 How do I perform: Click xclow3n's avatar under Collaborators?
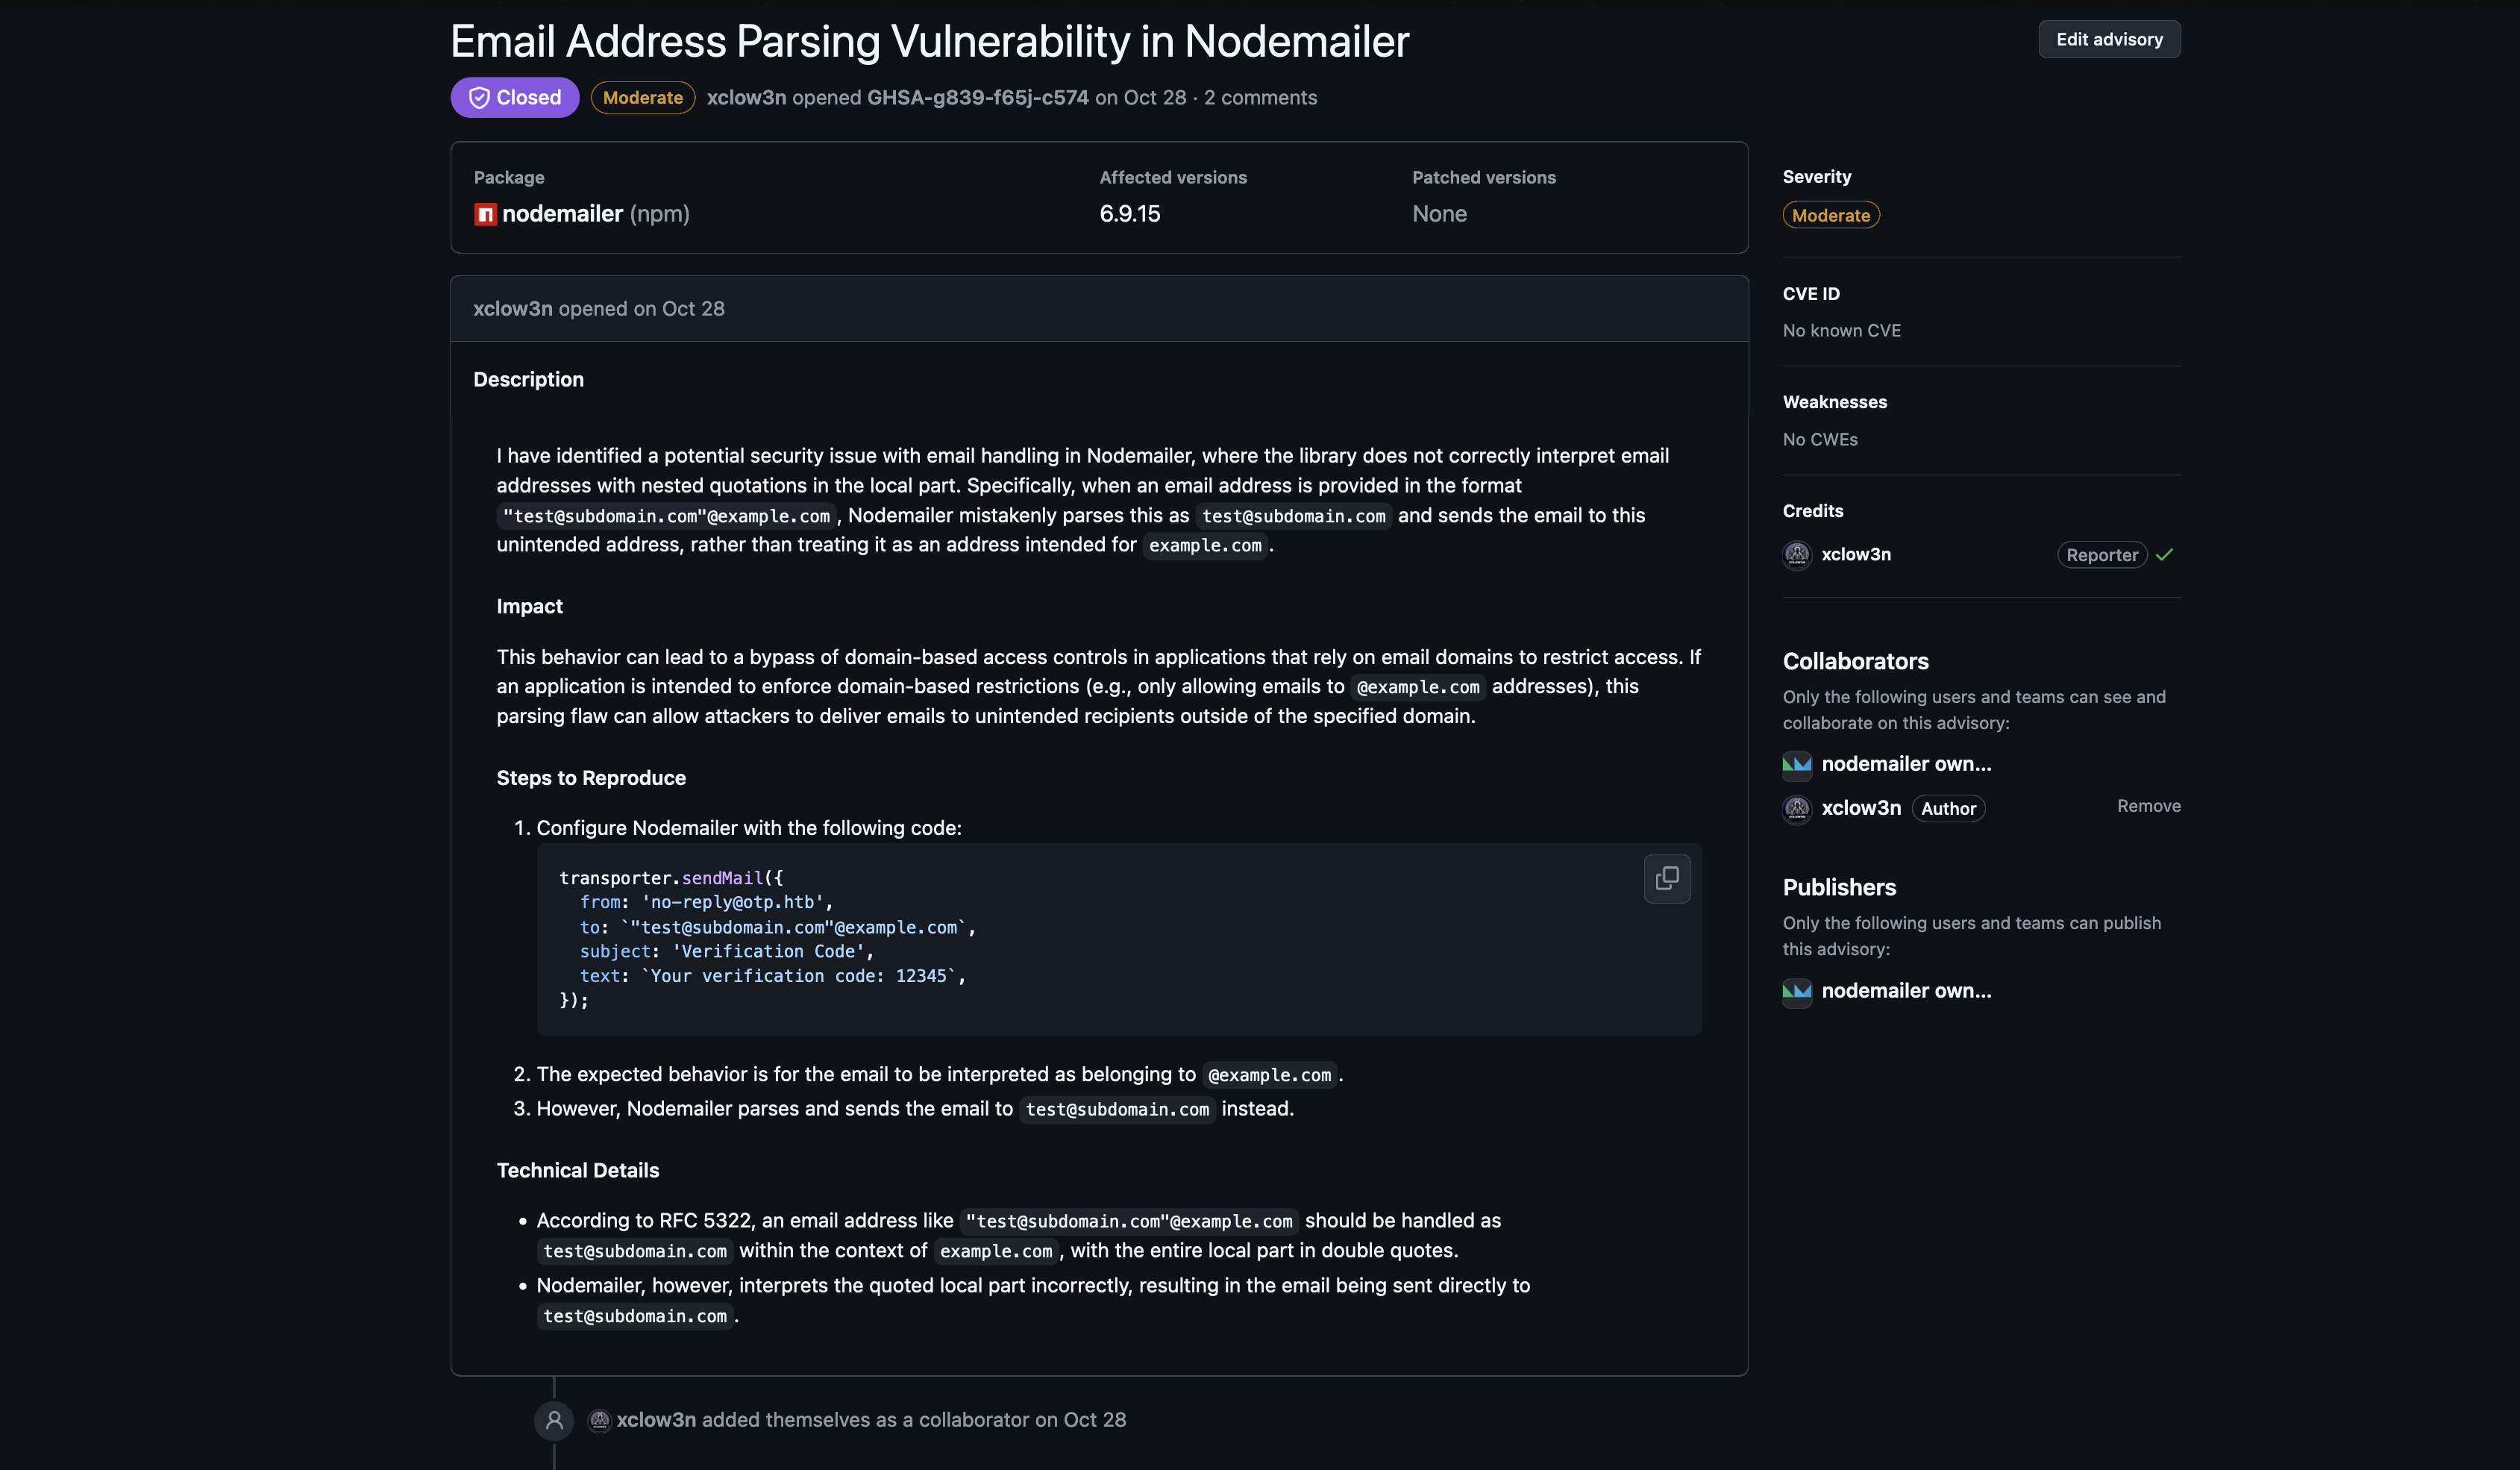(1797, 809)
